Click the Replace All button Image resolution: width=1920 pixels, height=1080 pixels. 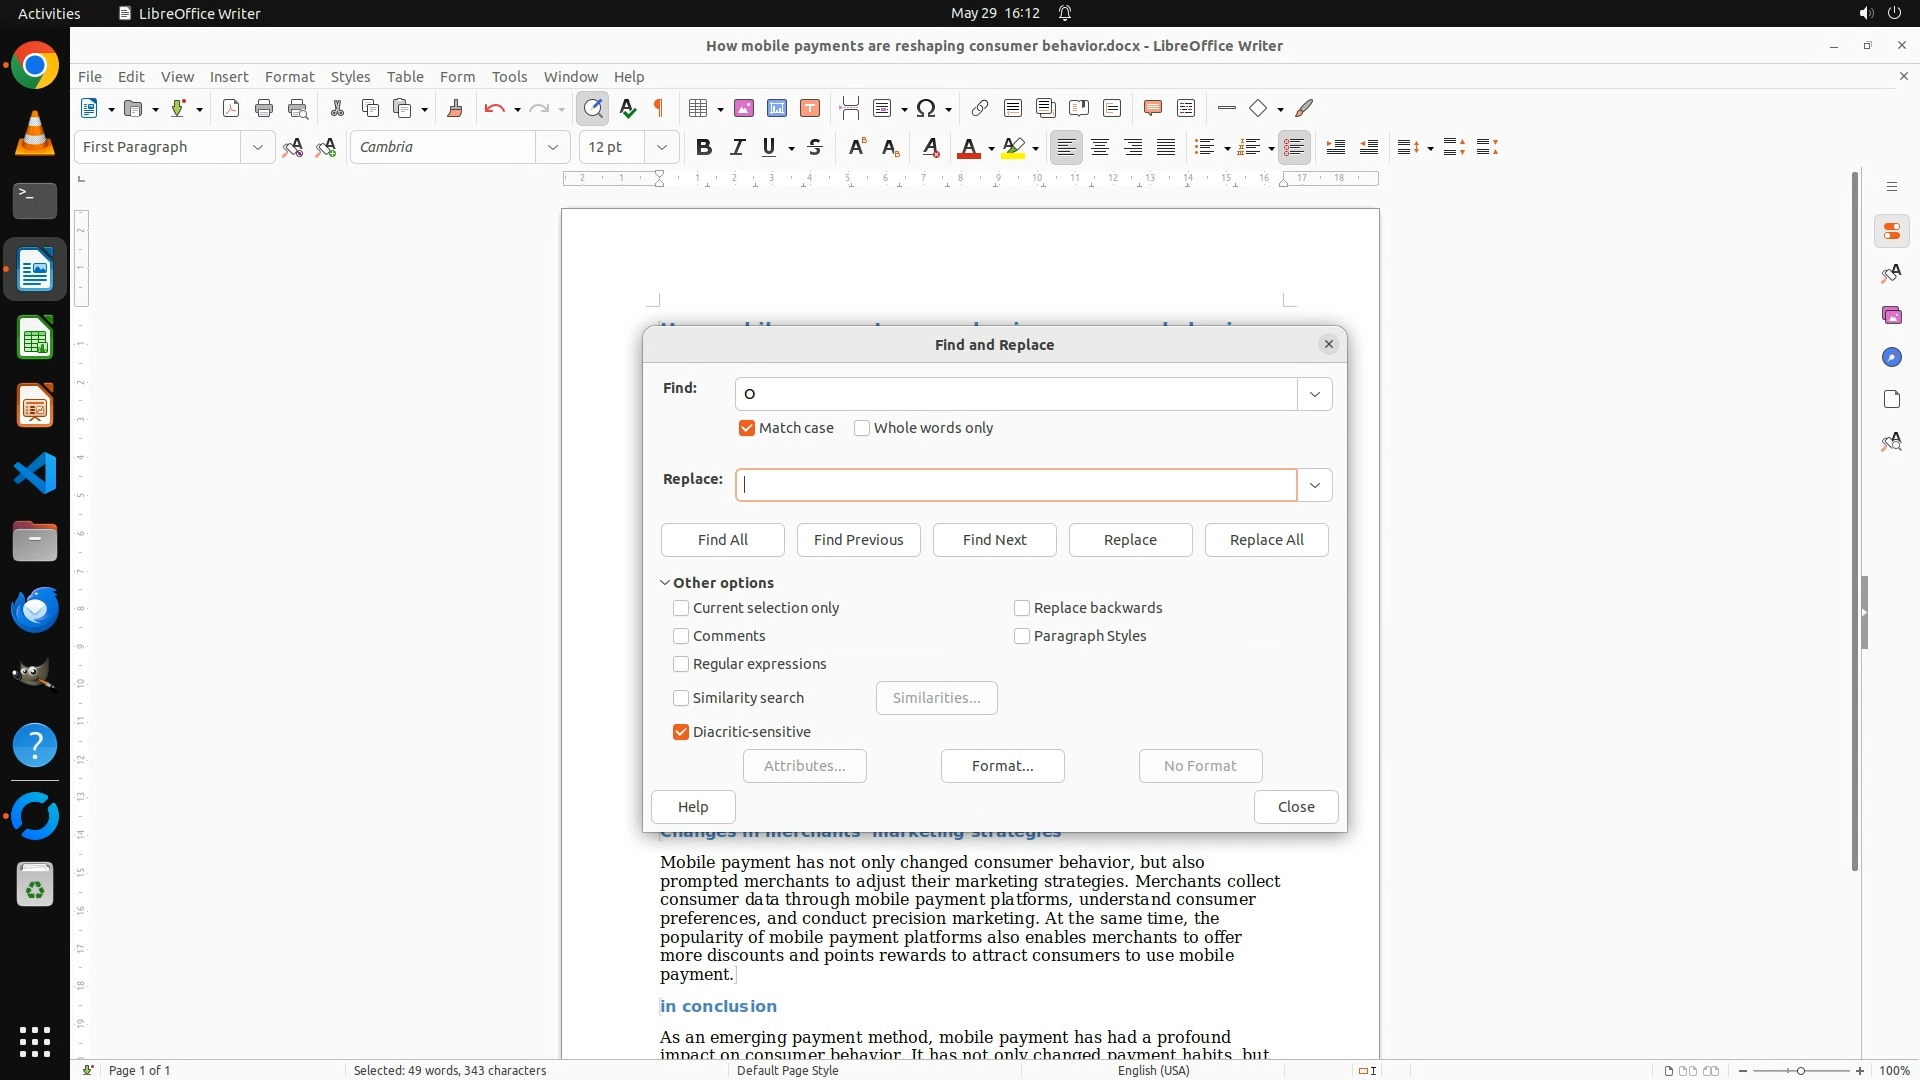point(1266,540)
